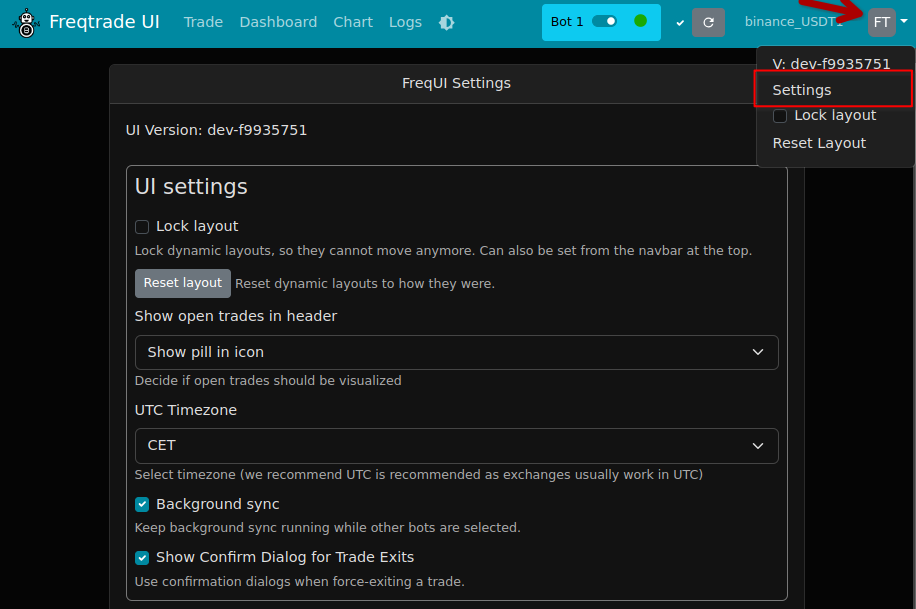Switch to the Trade page
Image resolution: width=916 pixels, height=609 pixels.
[203, 22]
